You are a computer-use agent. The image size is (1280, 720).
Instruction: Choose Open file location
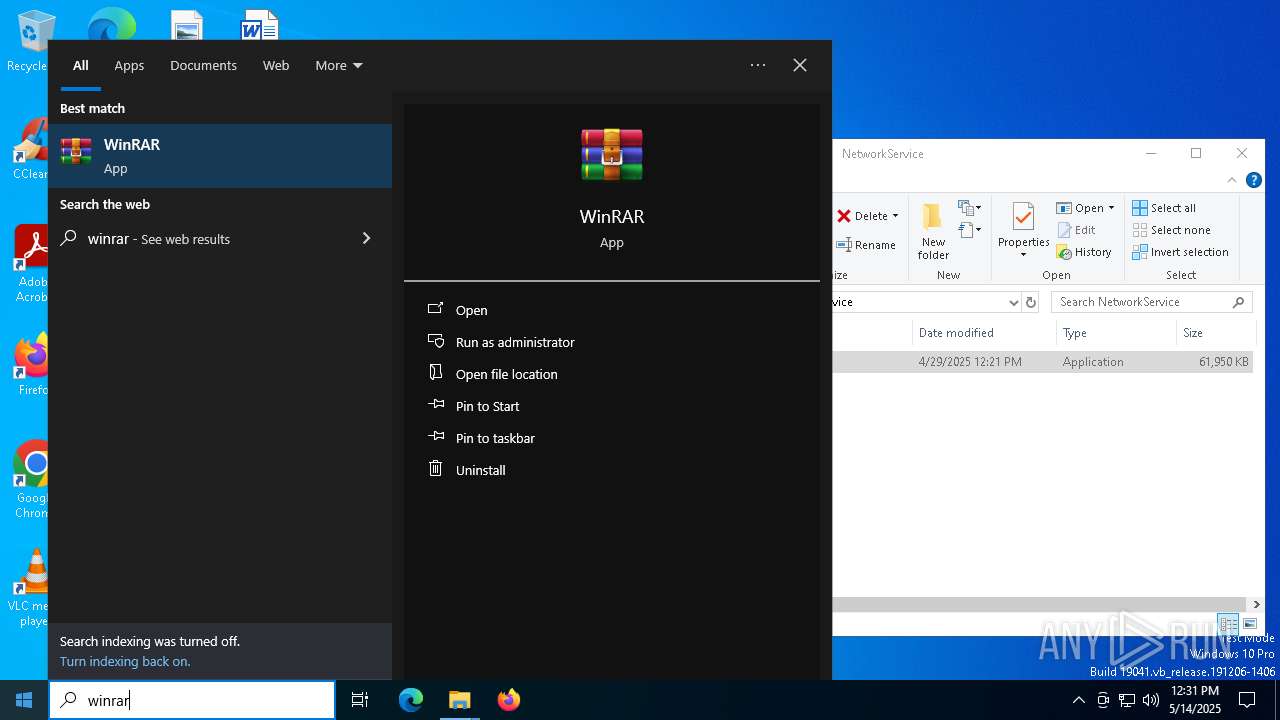click(x=506, y=374)
